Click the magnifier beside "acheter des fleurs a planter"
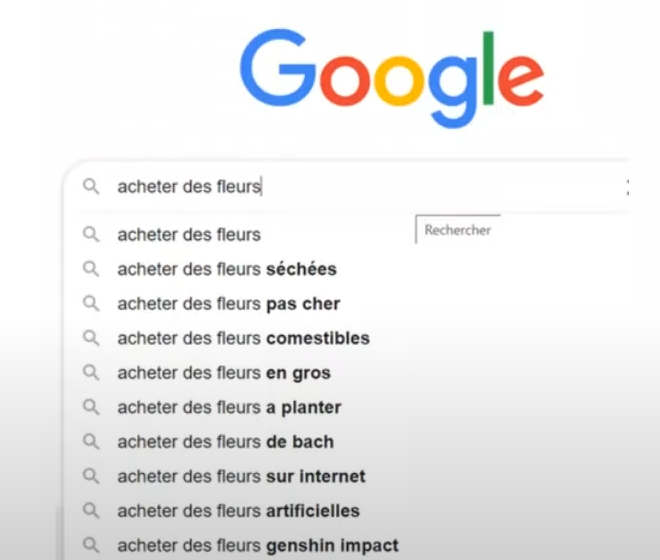The width and height of the screenshot is (660, 560). point(91,407)
